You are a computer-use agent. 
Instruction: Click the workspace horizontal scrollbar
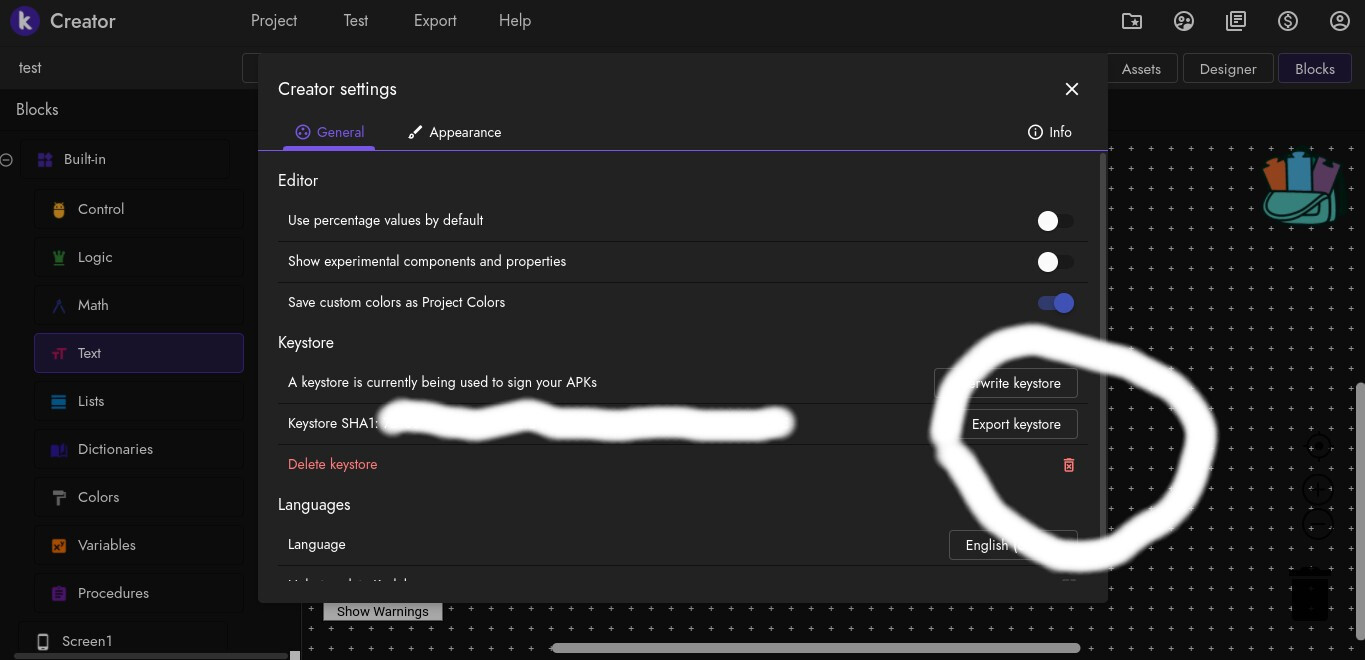tap(816, 648)
